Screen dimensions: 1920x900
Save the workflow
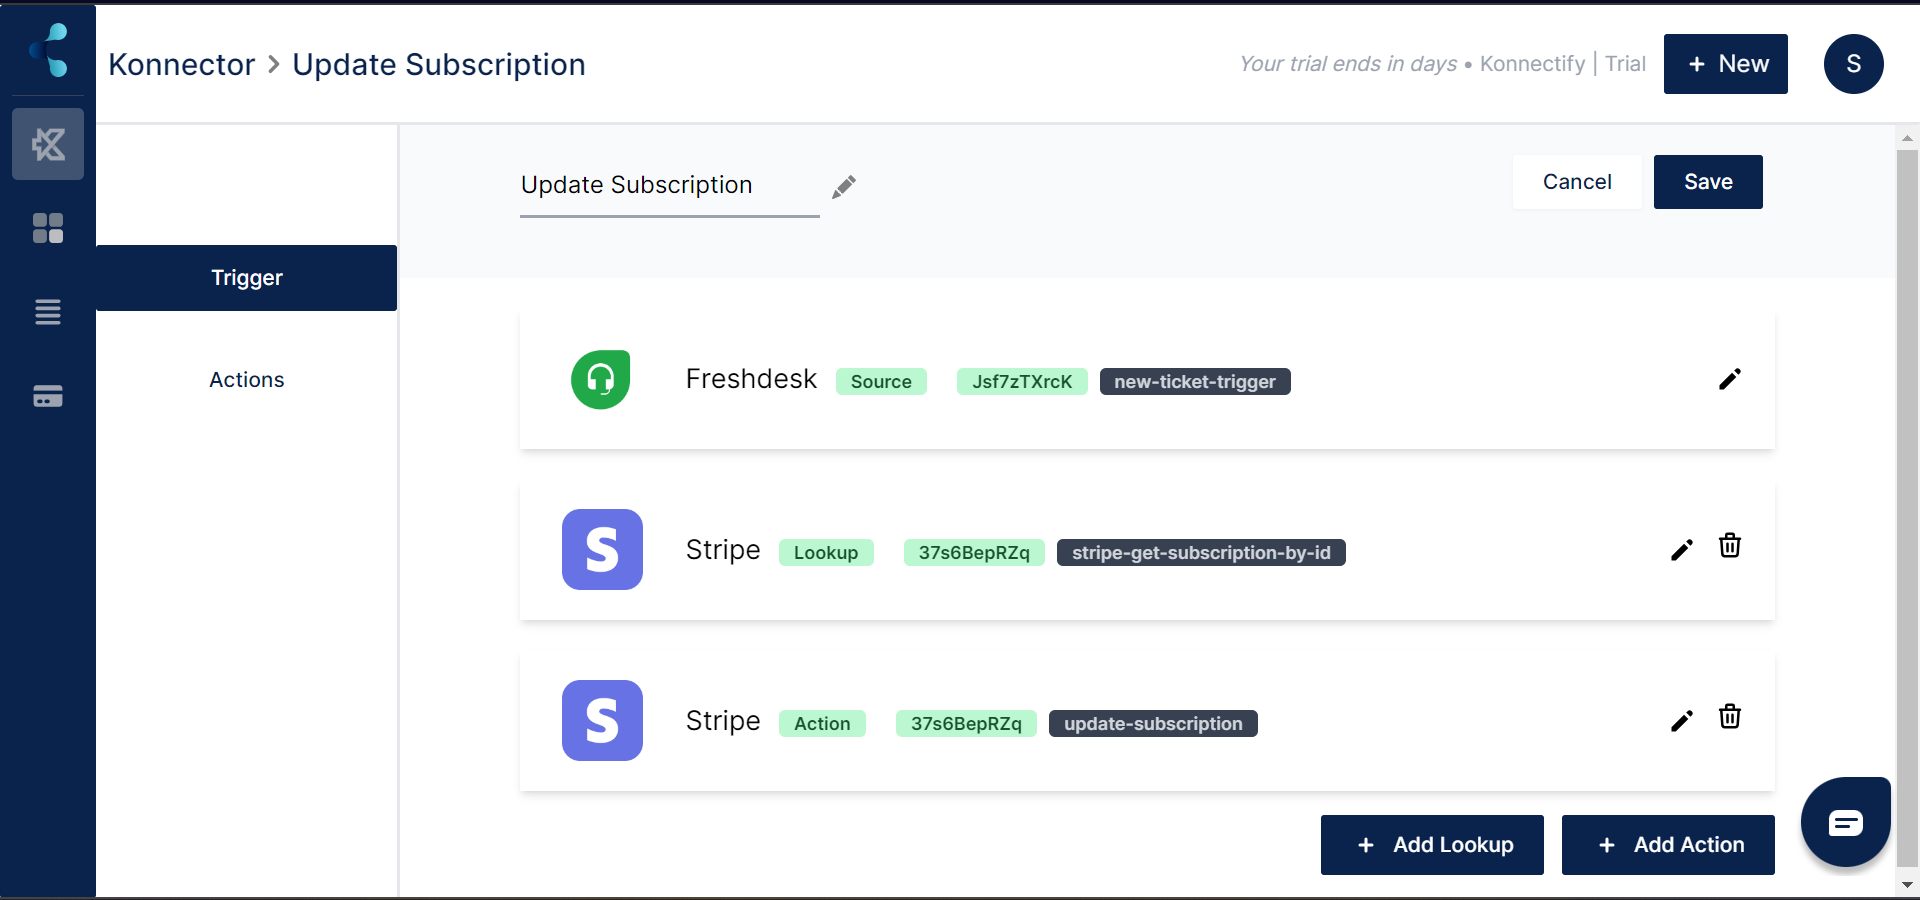coord(1707,182)
